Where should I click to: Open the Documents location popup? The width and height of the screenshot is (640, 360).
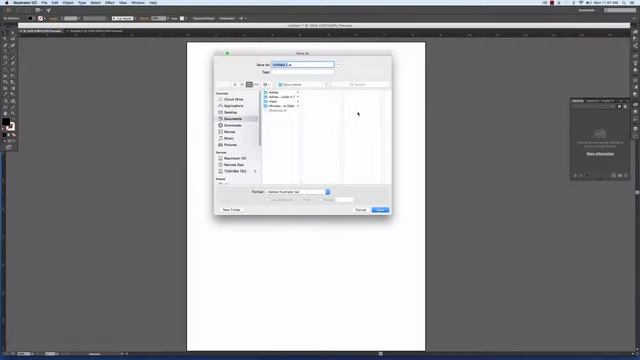click(x=302, y=84)
